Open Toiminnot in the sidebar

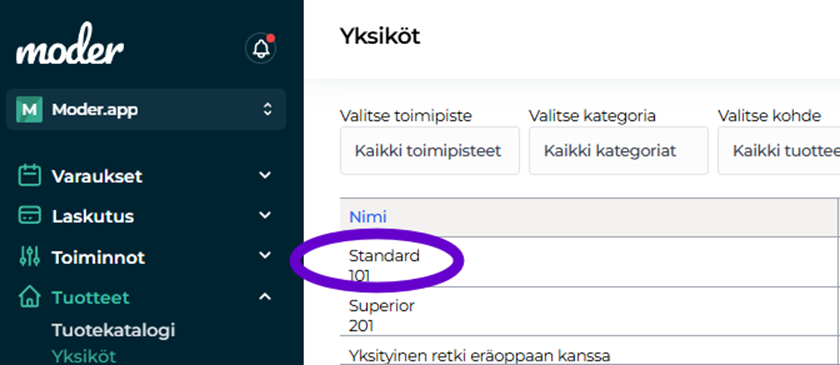click(98, 258)
